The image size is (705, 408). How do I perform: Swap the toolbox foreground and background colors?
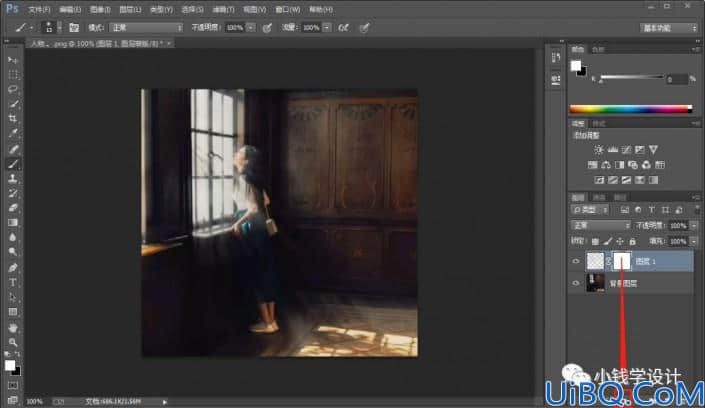[x=17, y=354]
